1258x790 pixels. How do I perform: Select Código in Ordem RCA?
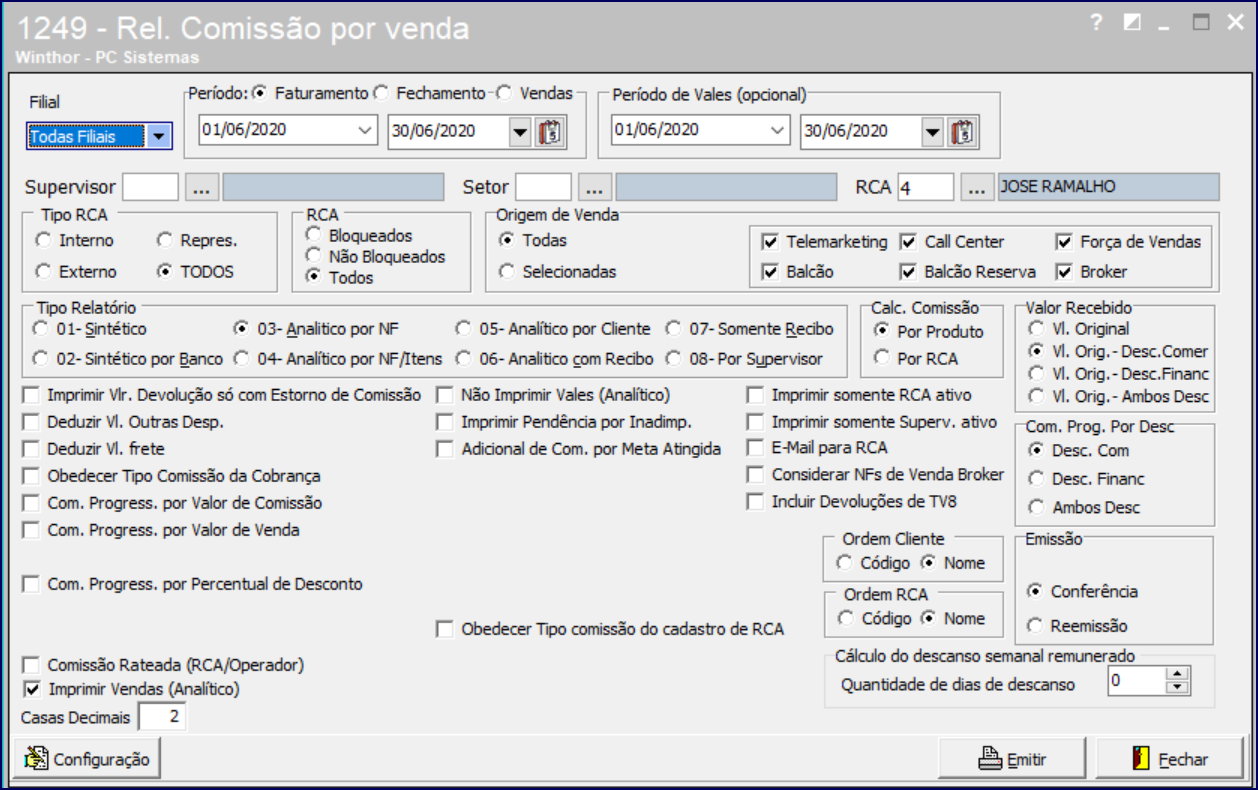point(845,618)
